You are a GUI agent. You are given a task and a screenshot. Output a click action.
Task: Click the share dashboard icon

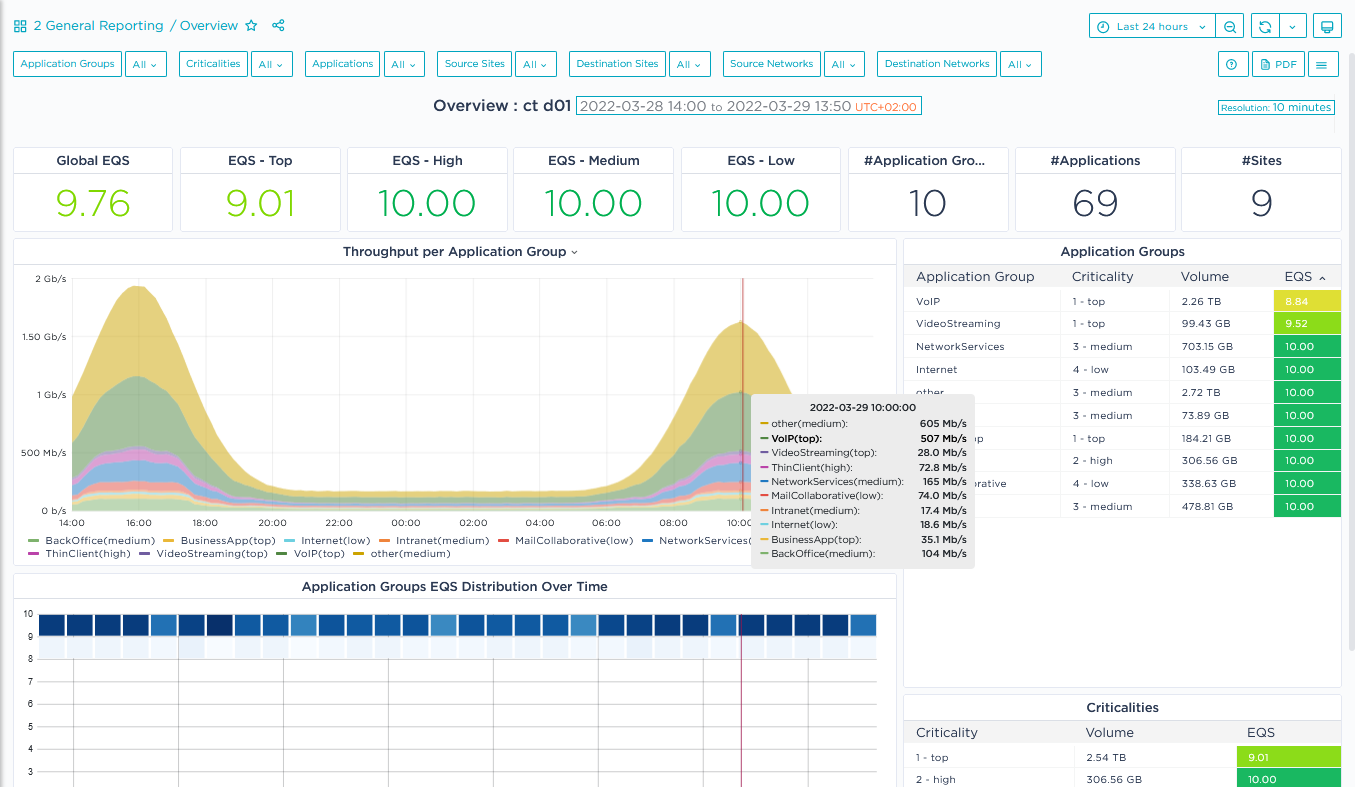tap(279, 26)
